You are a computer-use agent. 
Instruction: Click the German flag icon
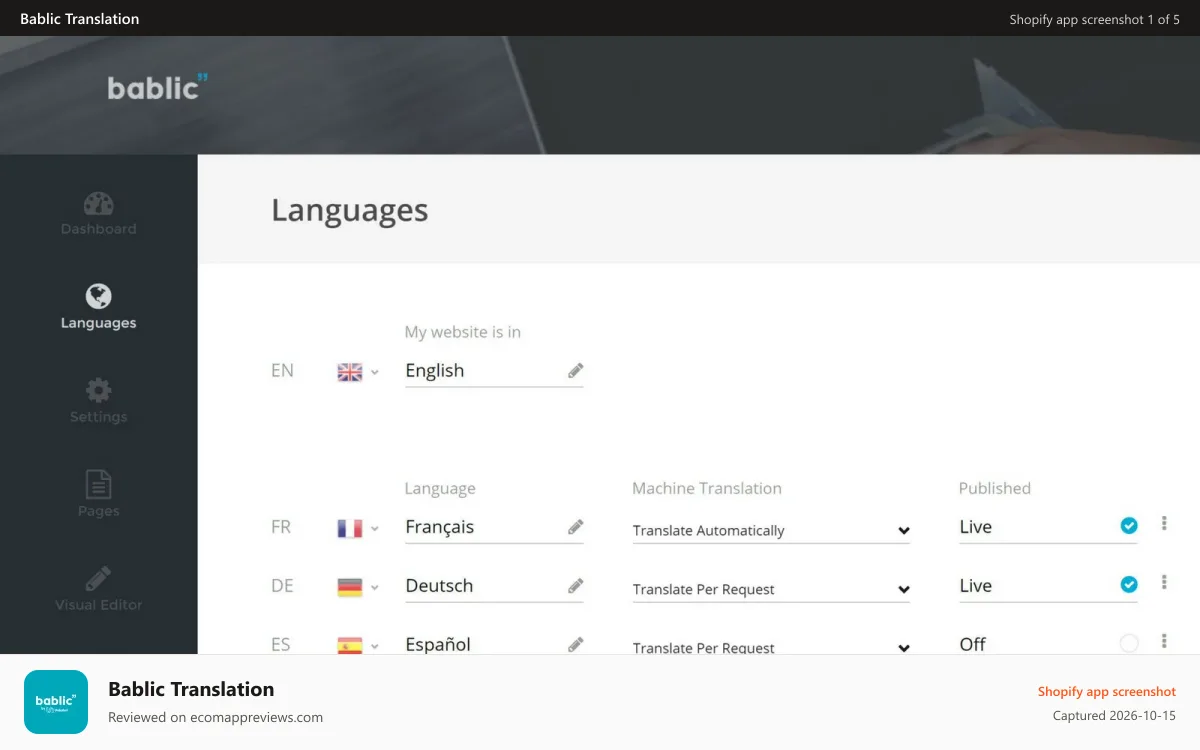coord(350,587)
